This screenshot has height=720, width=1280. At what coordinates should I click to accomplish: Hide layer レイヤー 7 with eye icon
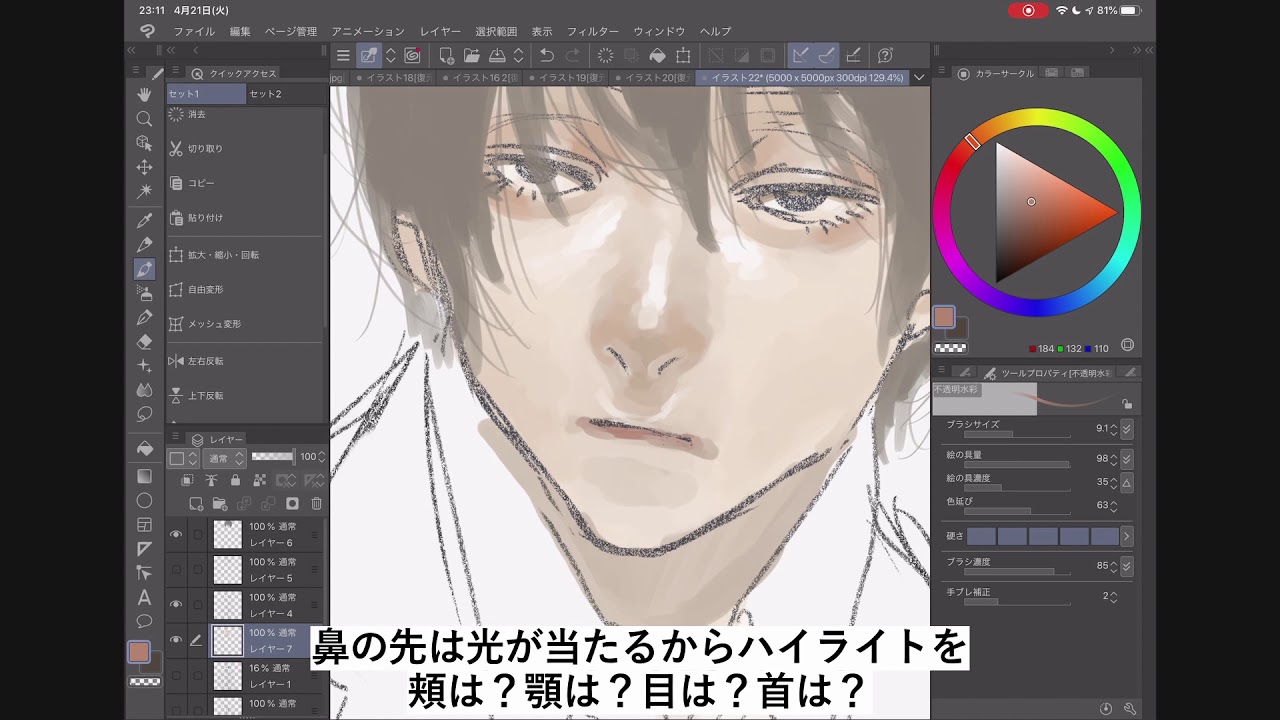point(176,640)
